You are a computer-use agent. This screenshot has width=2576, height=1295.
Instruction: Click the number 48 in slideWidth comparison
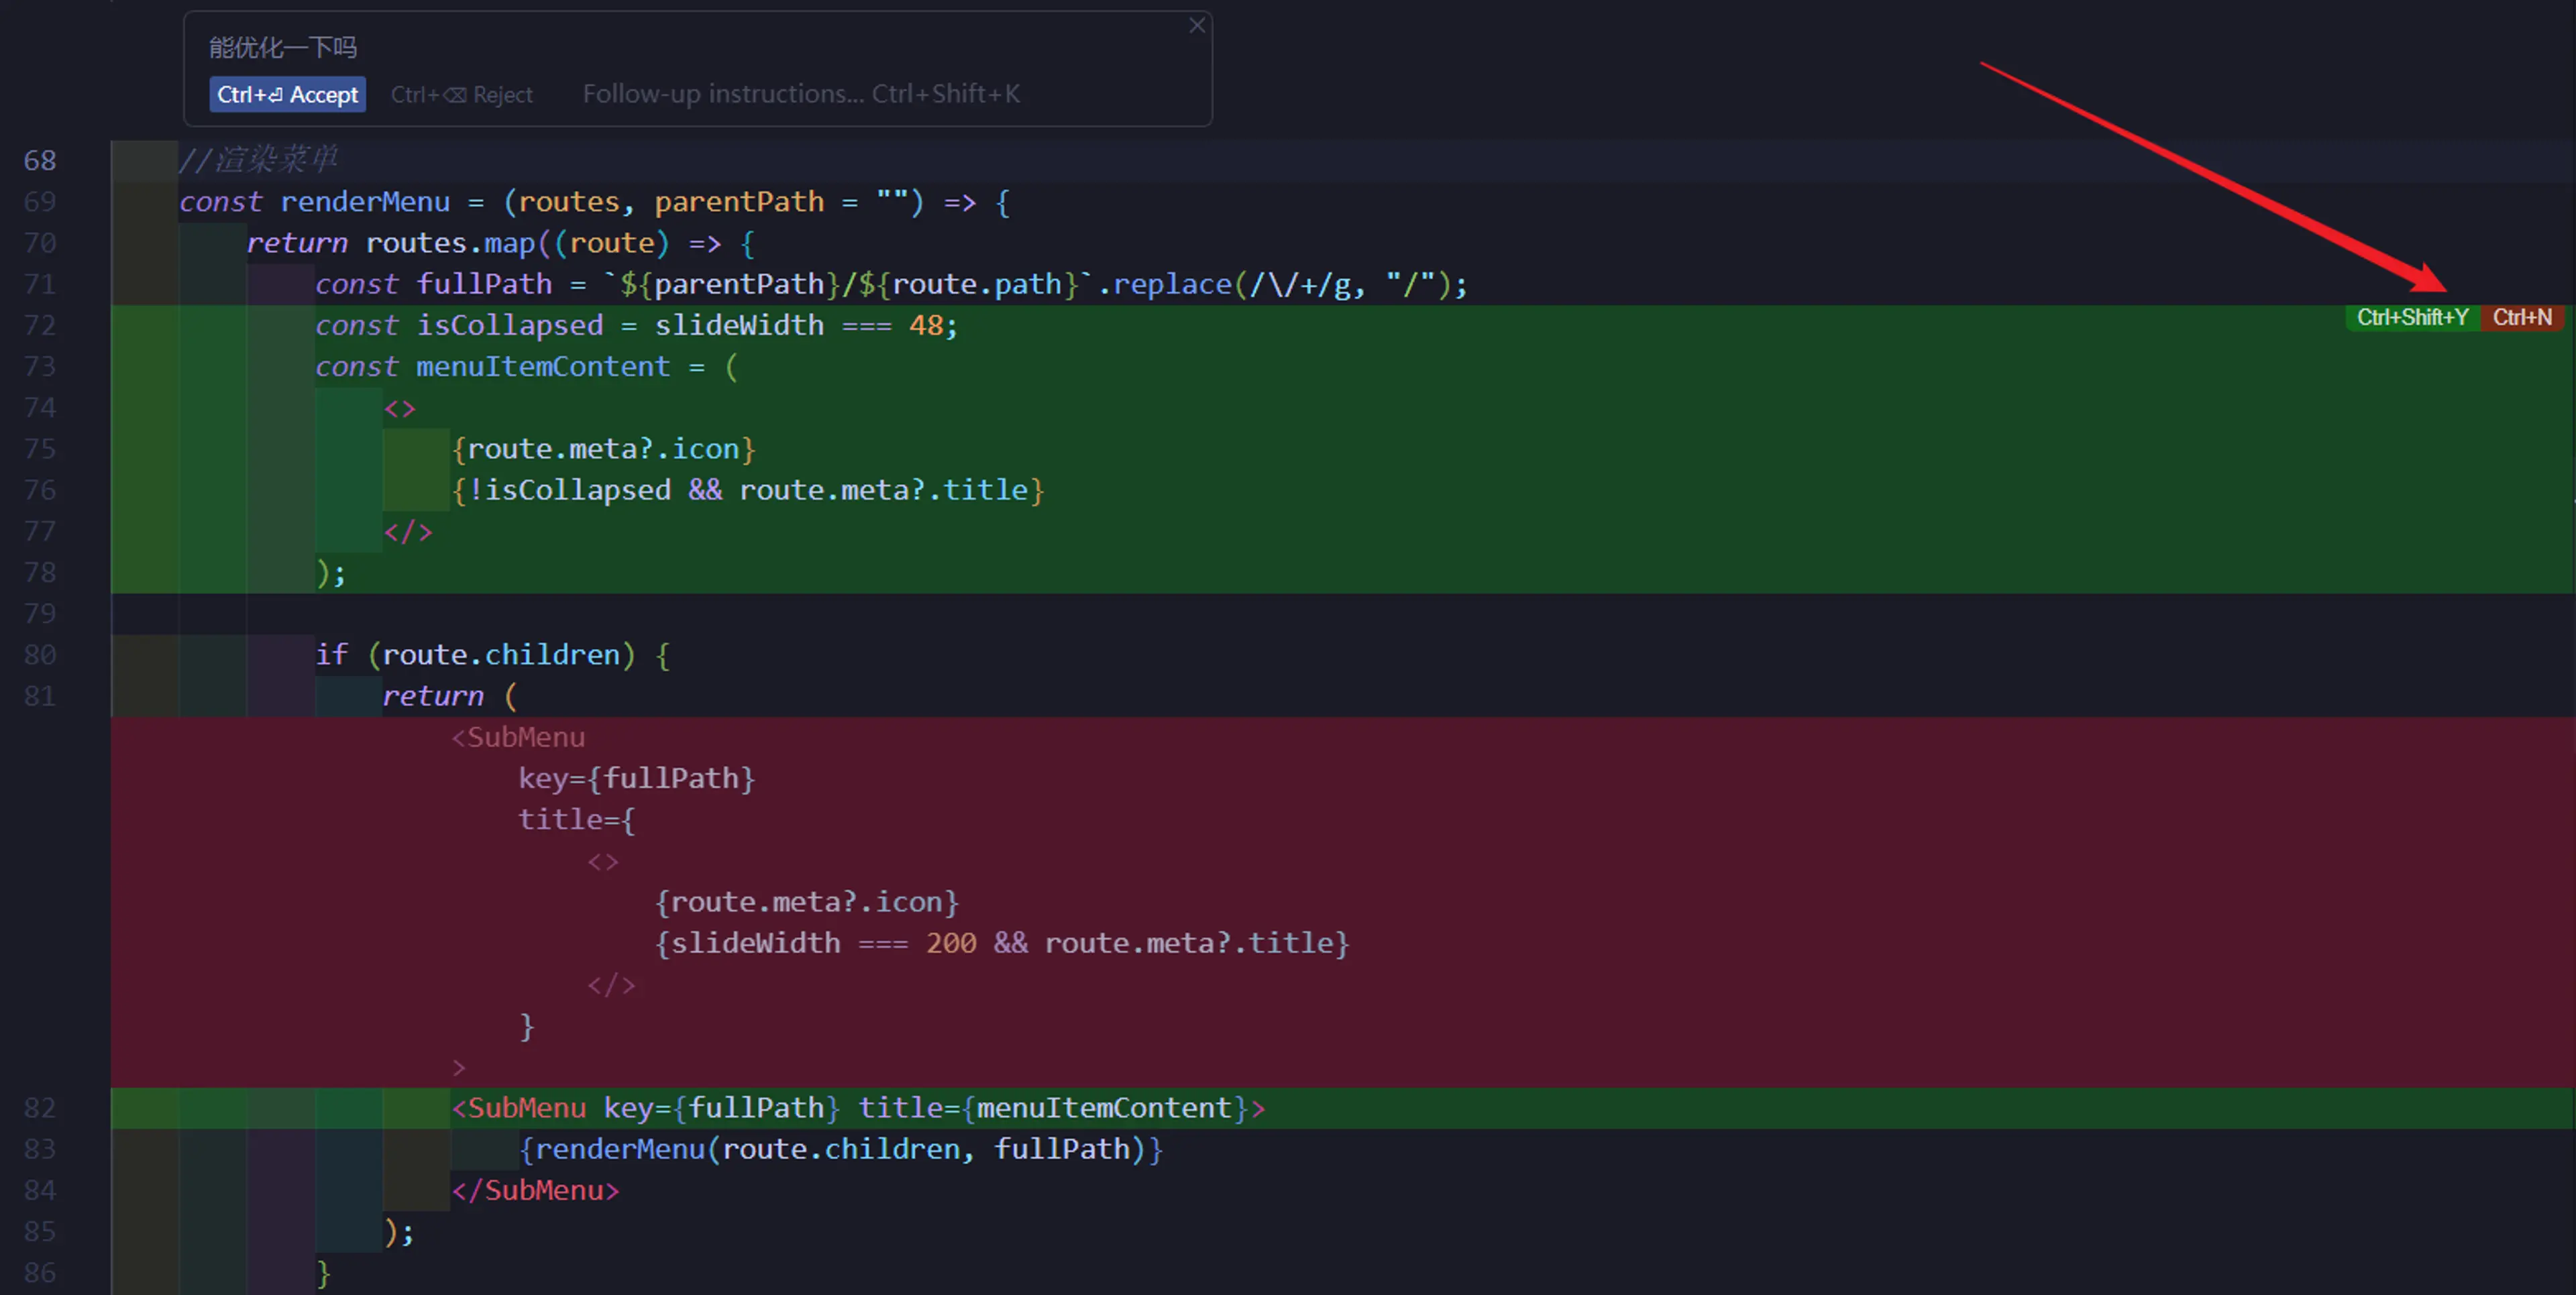point(925,325)
